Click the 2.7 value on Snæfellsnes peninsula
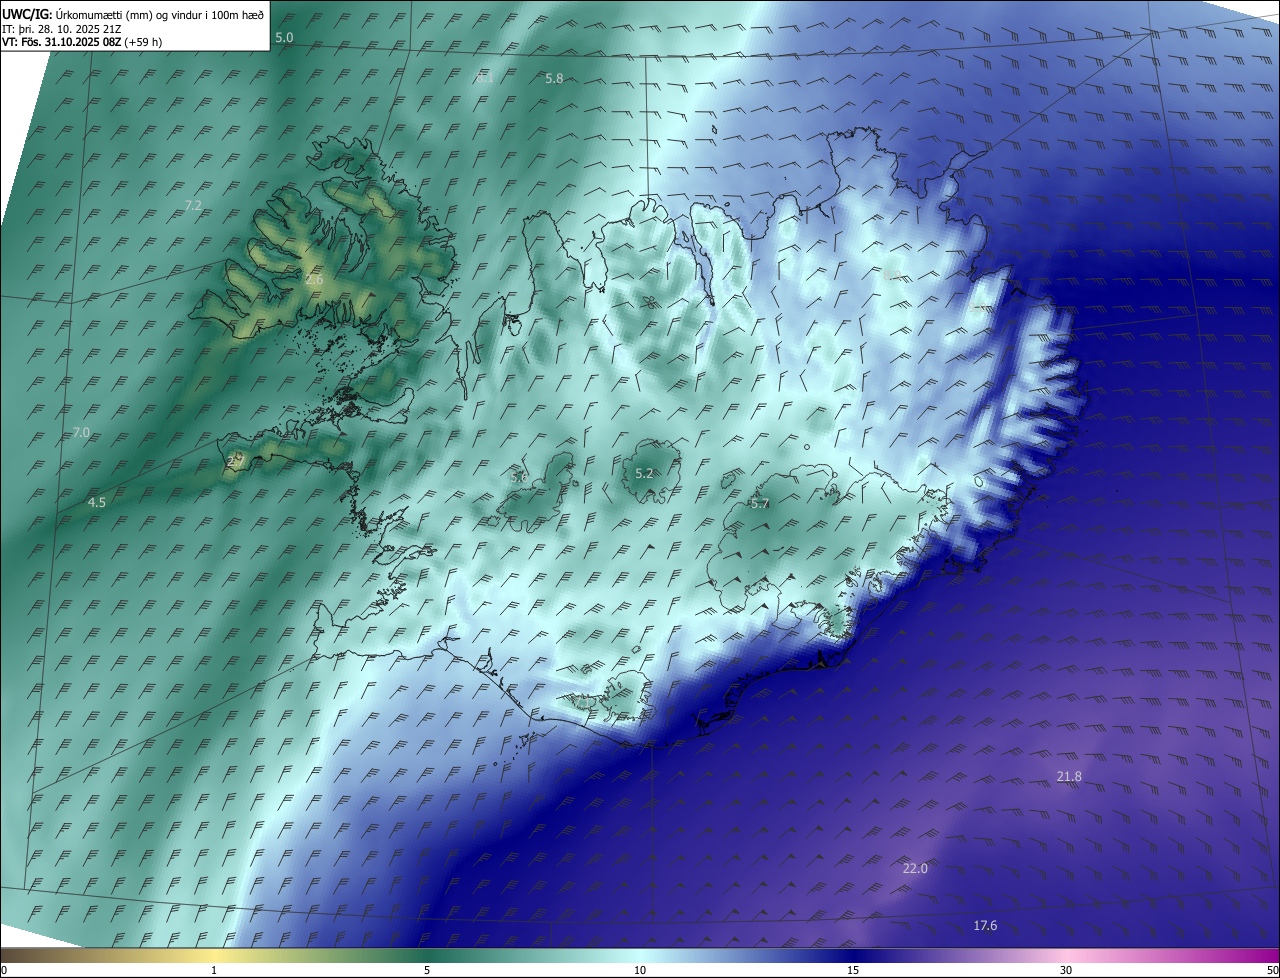Screen dimensions: 1280x978 [236, 460]
